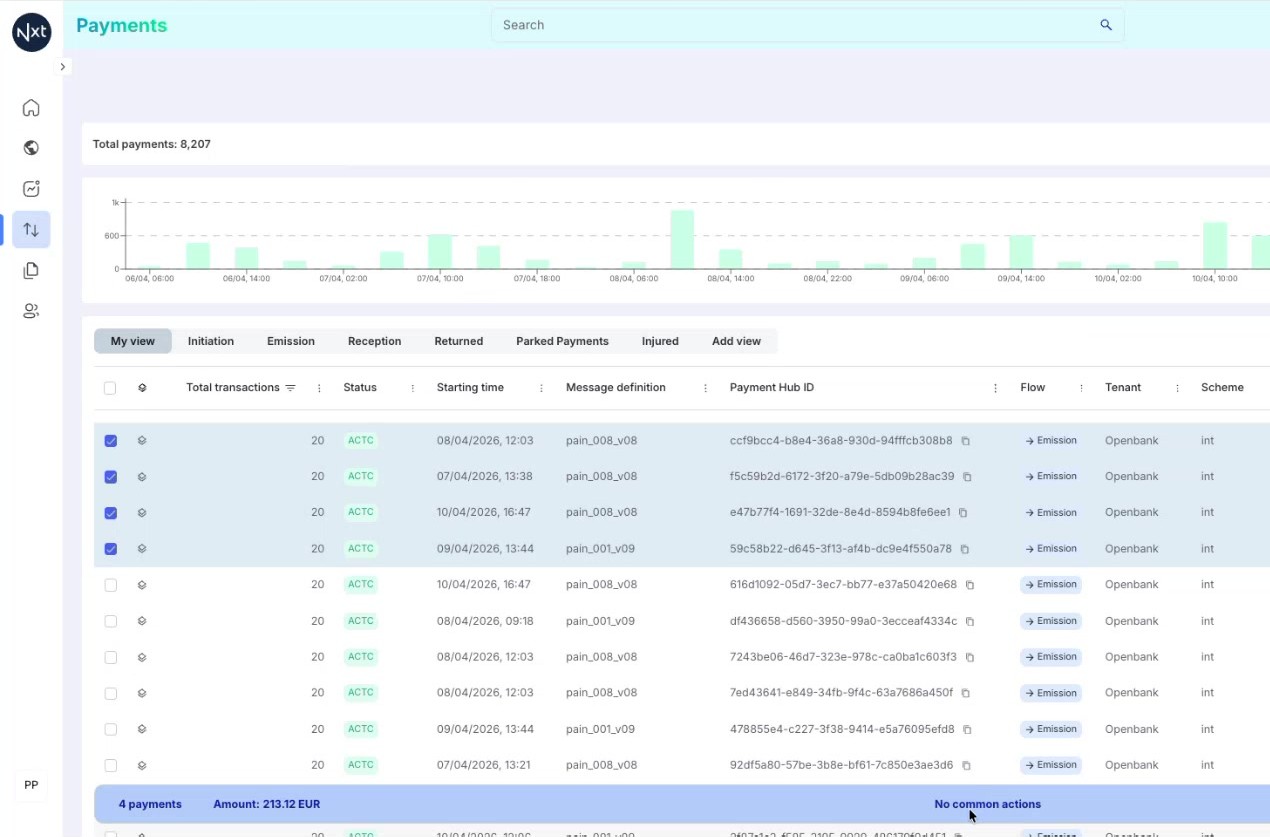Open Flow column options menu
Screen dimensions: 1270x837
pos(1081,388)
